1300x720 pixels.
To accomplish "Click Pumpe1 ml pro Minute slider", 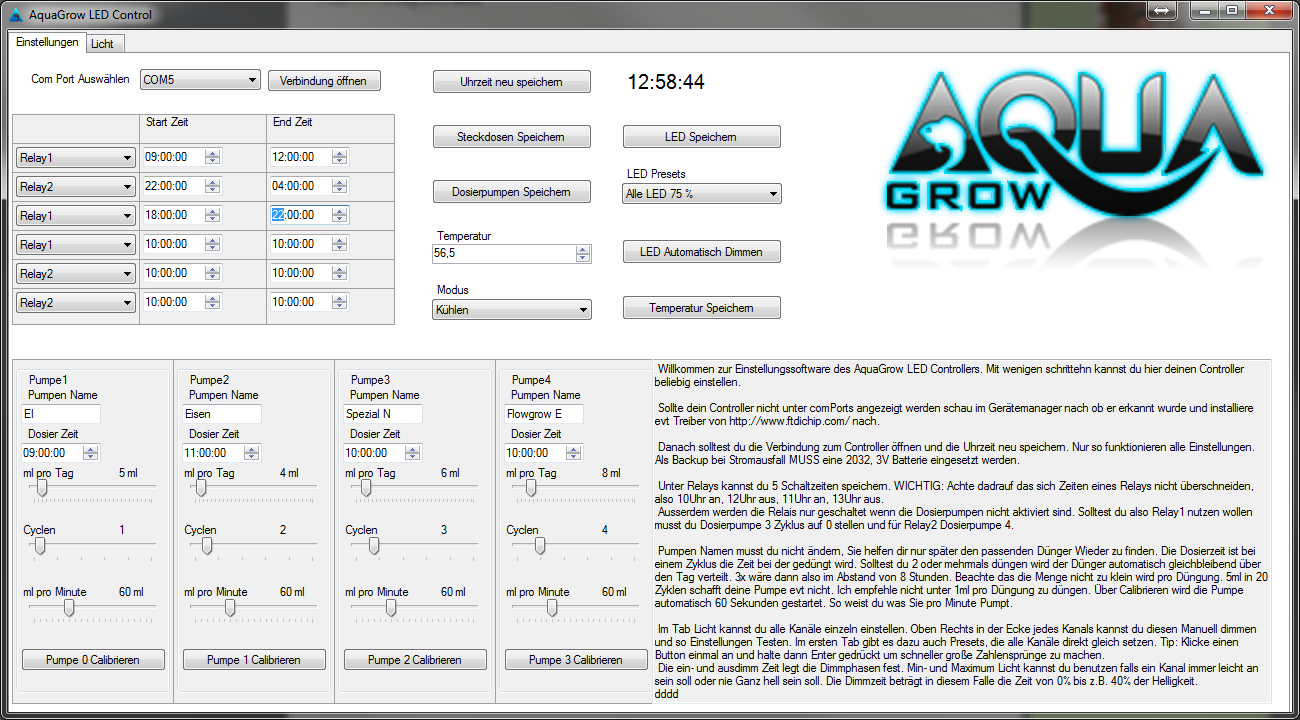I will [x=92, y=610].
